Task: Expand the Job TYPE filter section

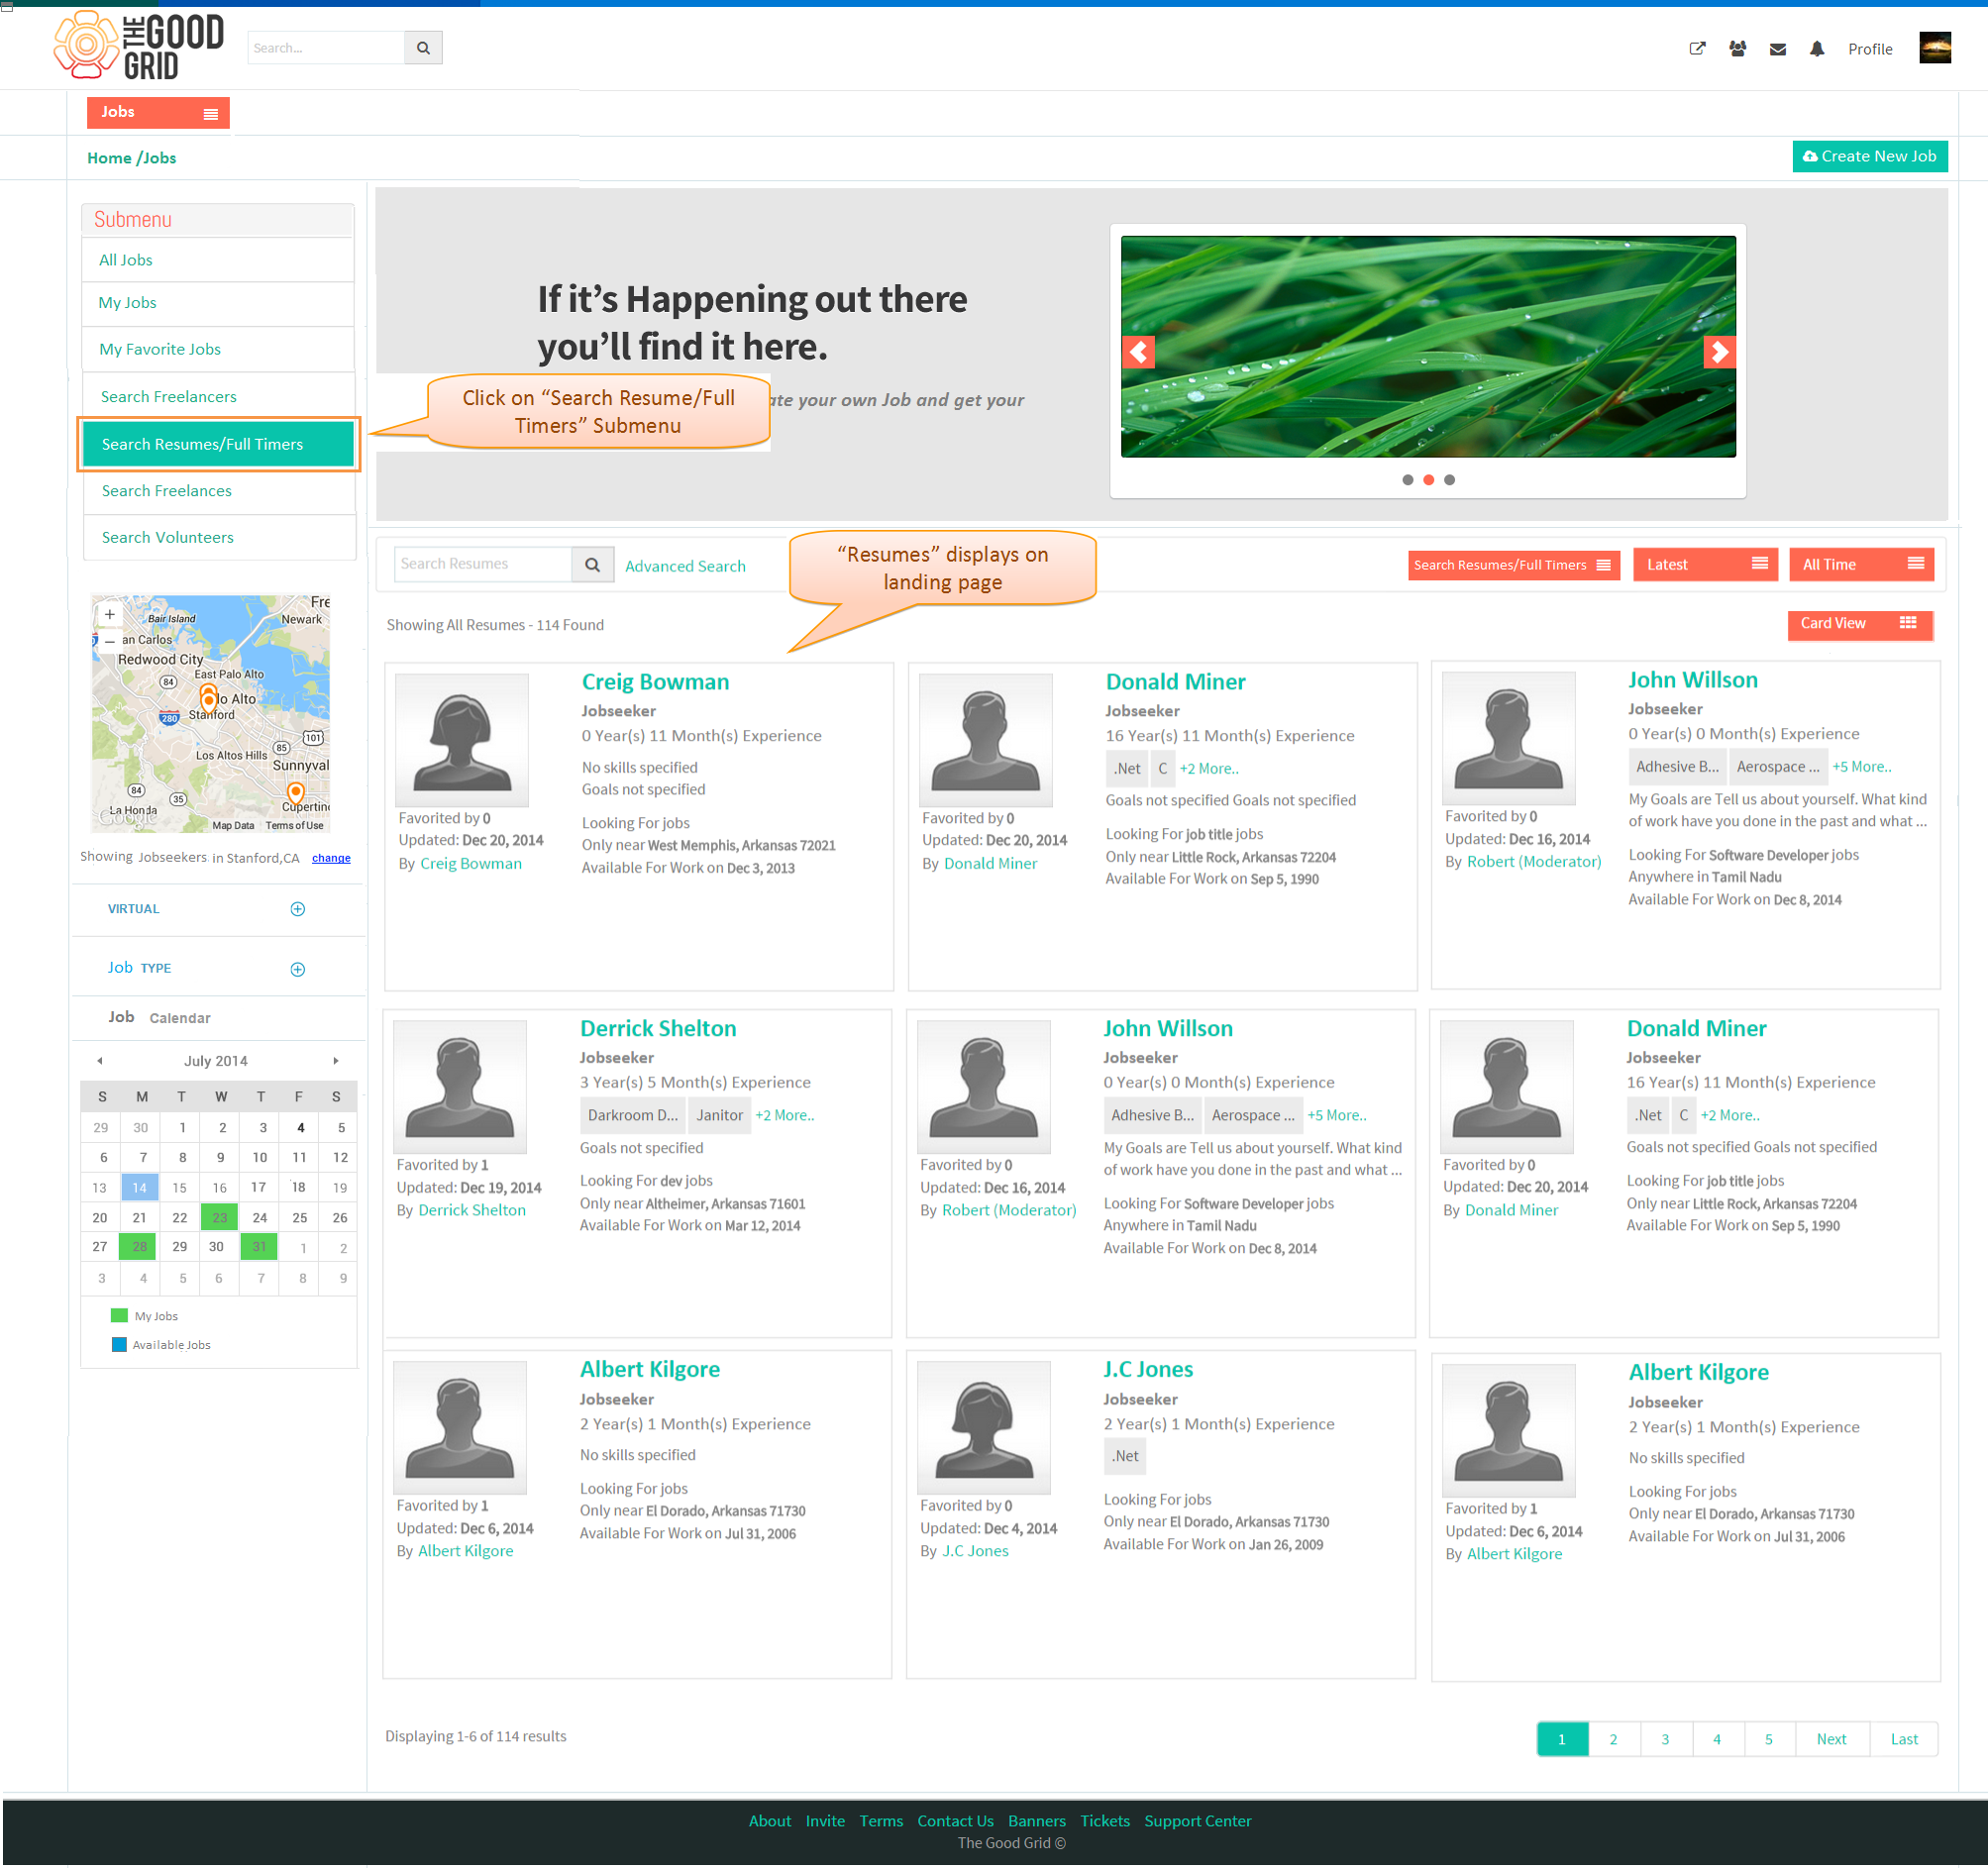Action: point(298,969)
